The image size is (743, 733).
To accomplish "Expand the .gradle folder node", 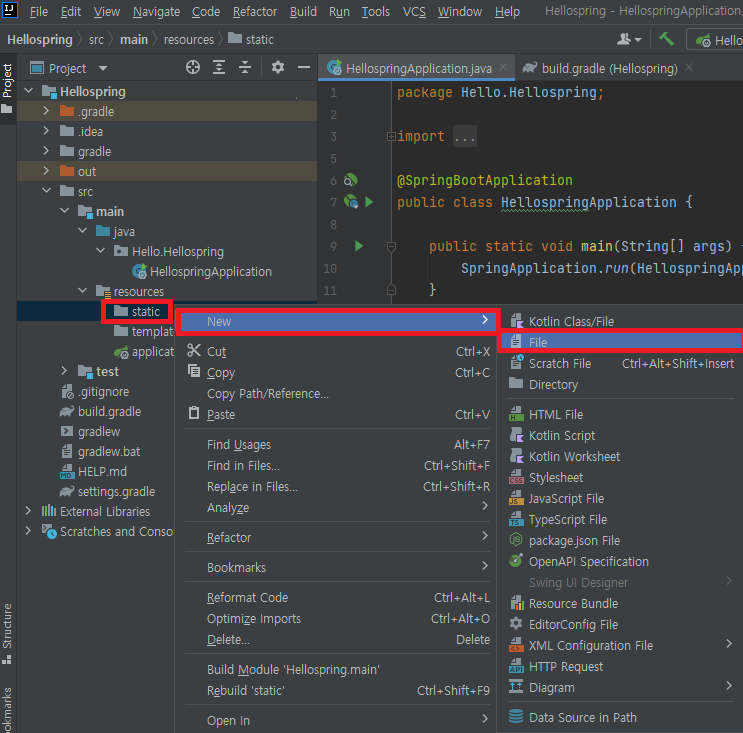I will point(46,111).
